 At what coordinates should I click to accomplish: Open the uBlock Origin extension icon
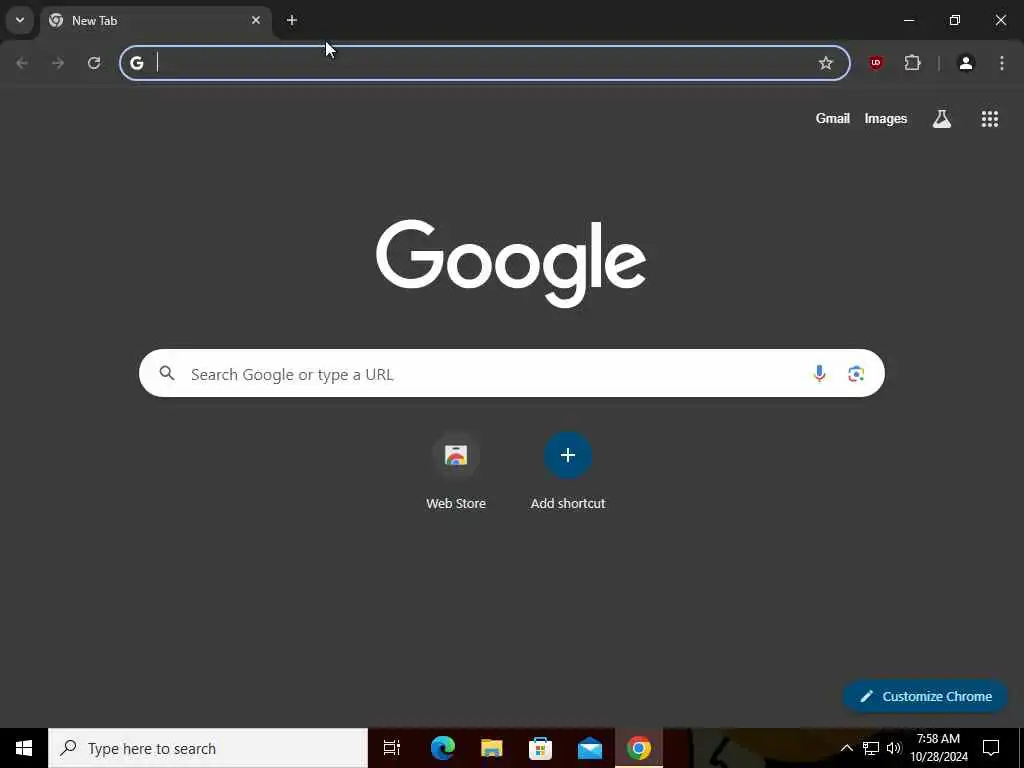tap(876, 63)
